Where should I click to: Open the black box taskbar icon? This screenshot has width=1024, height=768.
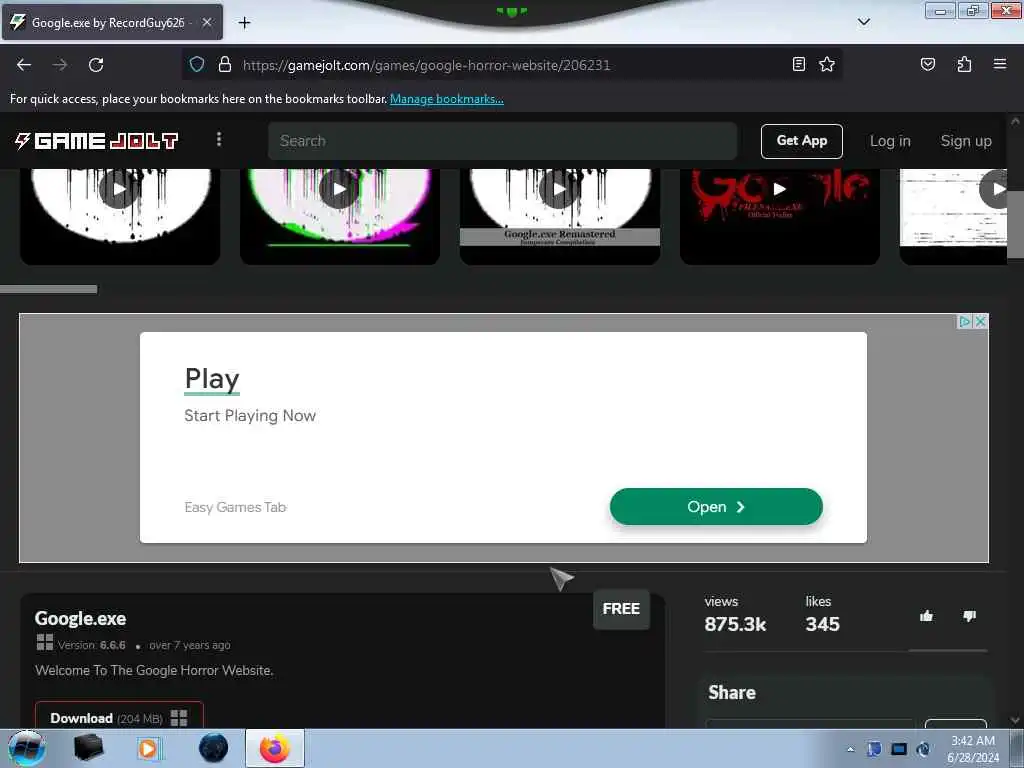pyautogui.click(x=88, y=748)
